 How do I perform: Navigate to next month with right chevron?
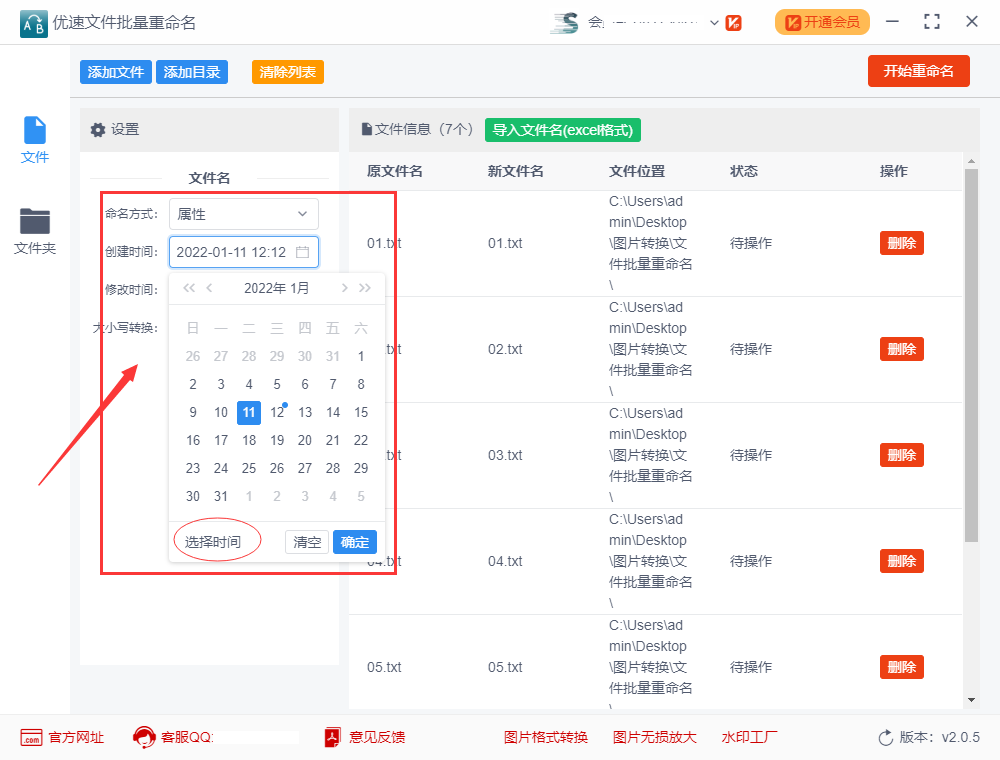(x=345, y=287)
